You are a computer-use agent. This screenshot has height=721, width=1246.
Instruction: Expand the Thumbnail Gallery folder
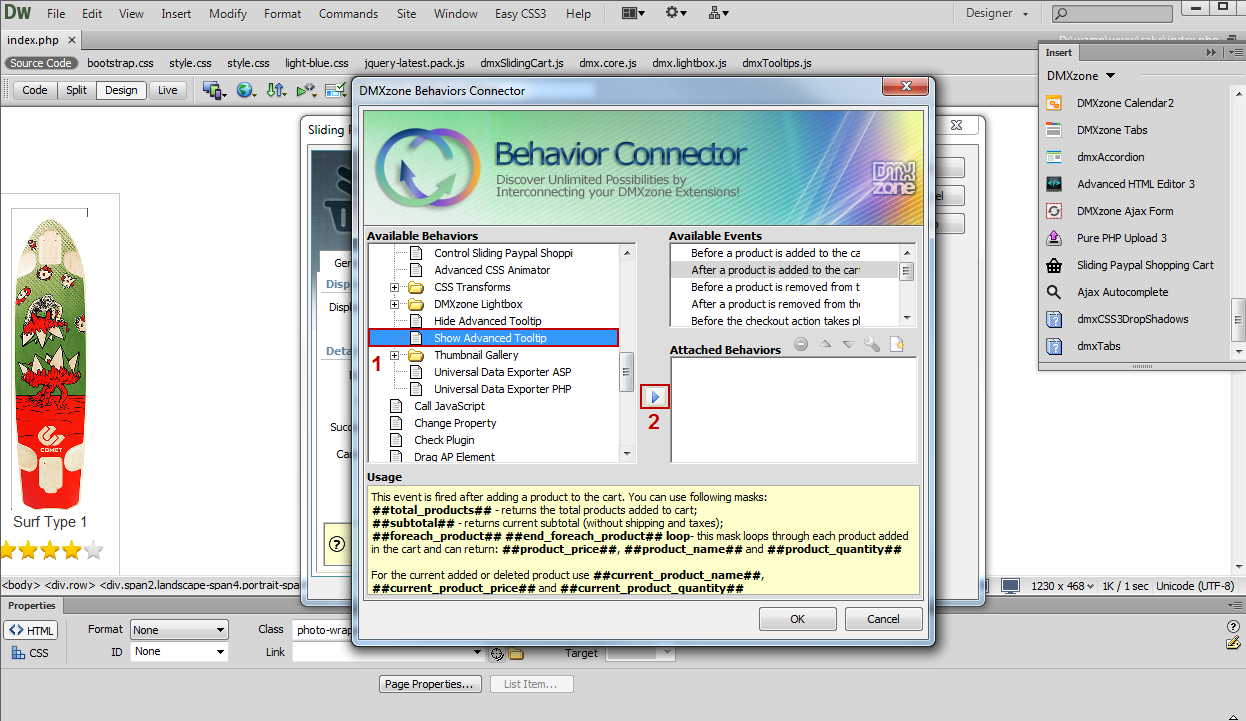(x=395, y=355)
